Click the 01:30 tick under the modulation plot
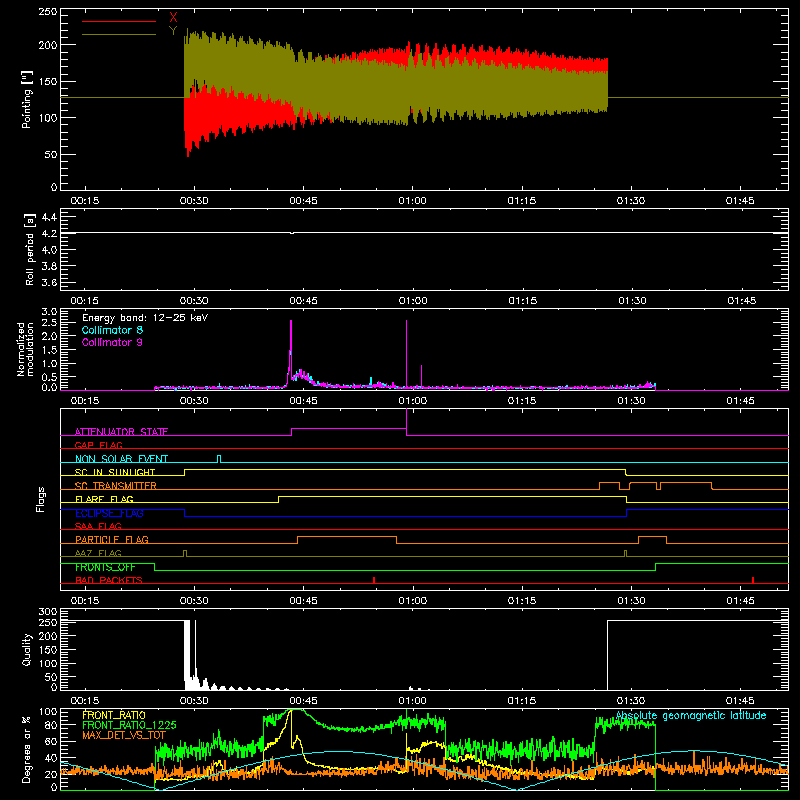This screenshot has height=800, width=800. coord(631,401)
